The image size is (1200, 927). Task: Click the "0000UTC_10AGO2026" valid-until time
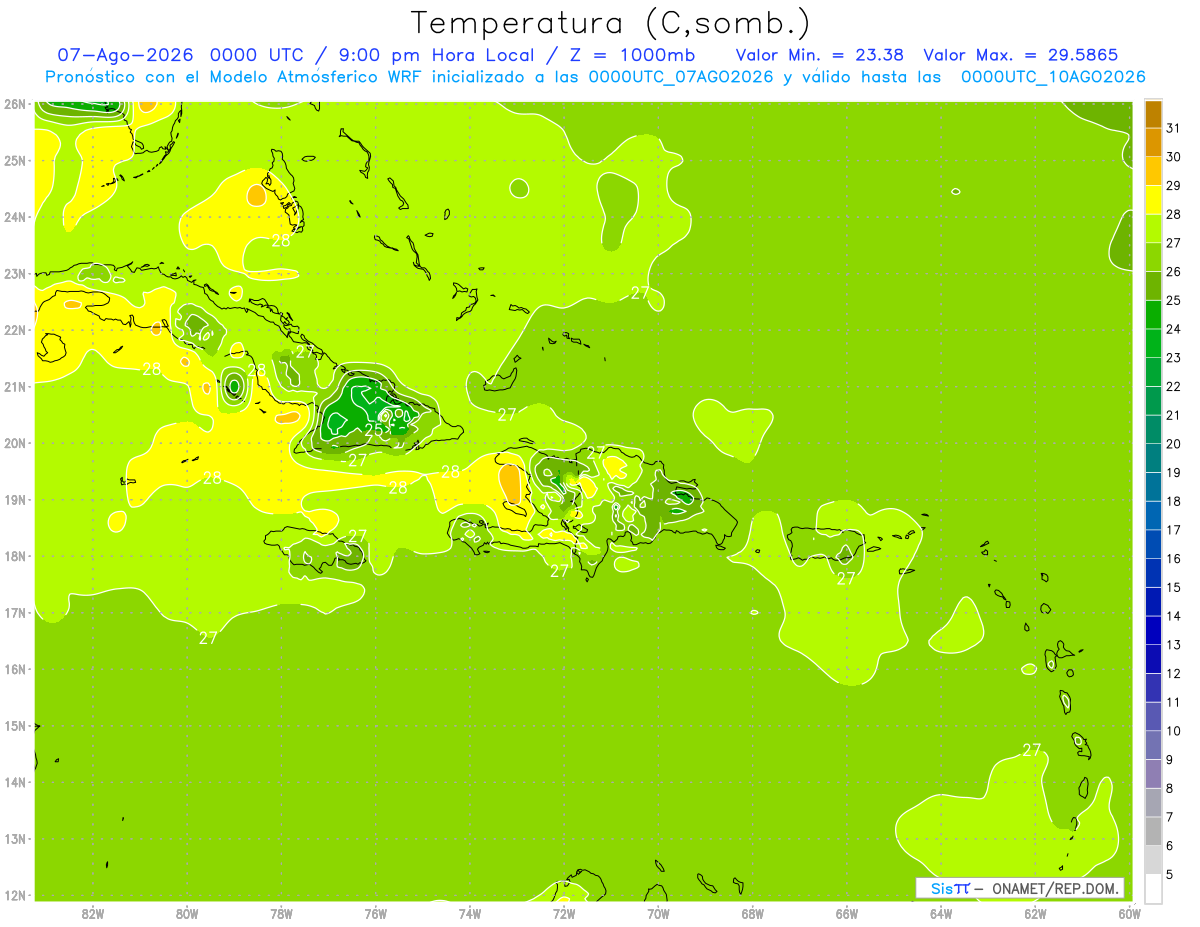click(1053, 77)
